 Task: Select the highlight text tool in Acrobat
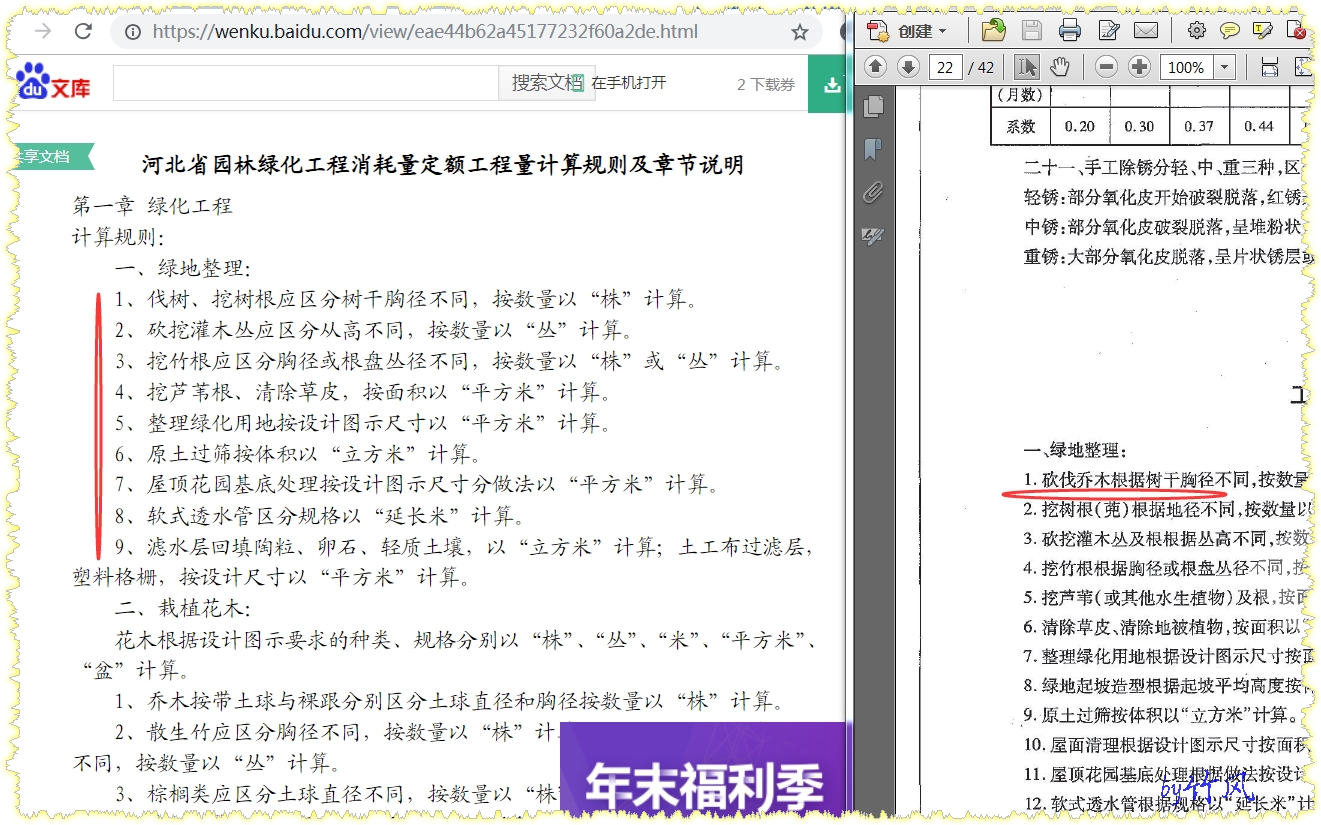coord(1263,30)
